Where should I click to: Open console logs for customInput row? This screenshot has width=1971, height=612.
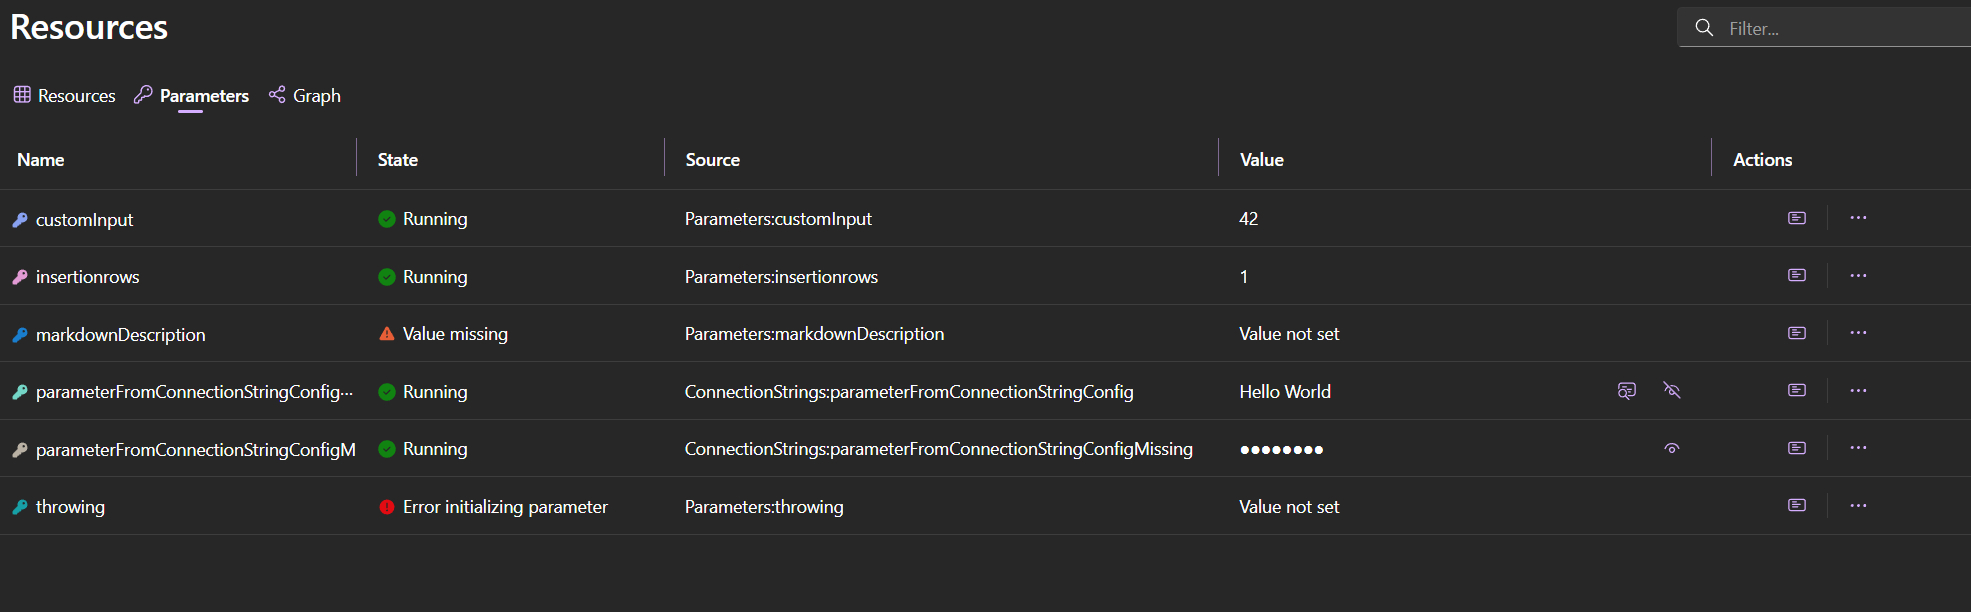coord(1797,218)
